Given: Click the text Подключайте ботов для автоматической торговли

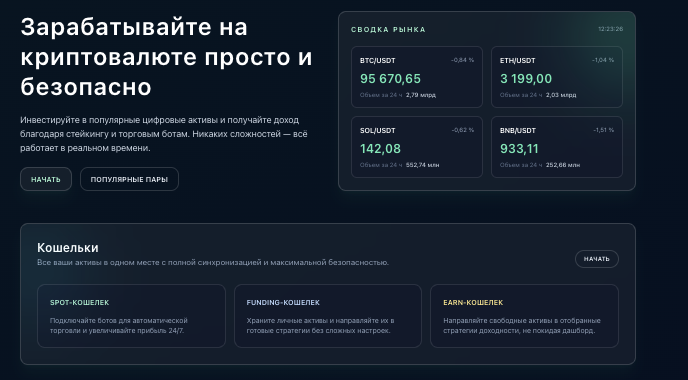Looking at the screenshot, I should point(118,326).
